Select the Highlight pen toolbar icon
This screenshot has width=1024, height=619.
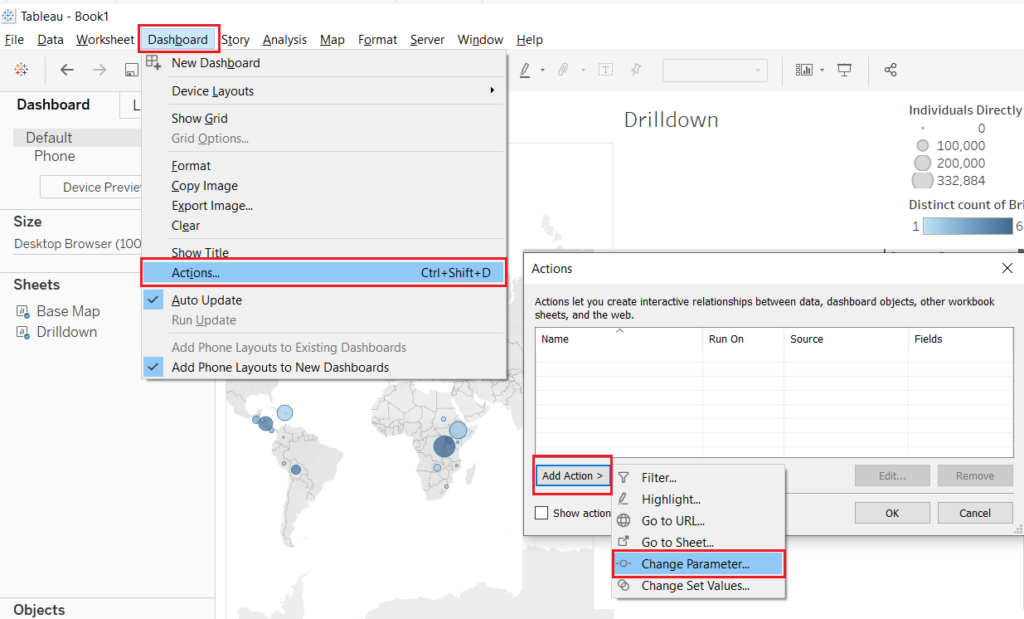click(x=525, y=70)
